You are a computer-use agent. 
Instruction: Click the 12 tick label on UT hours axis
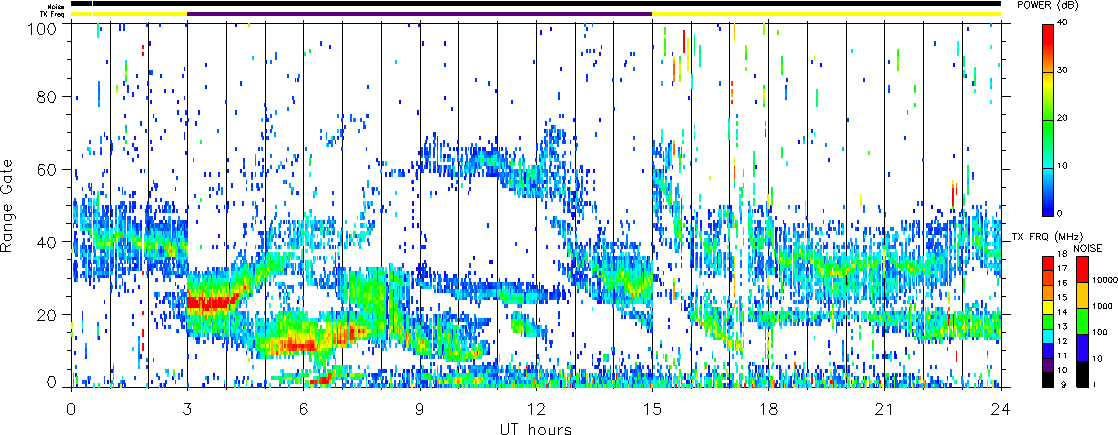click(x=536, y=409)
